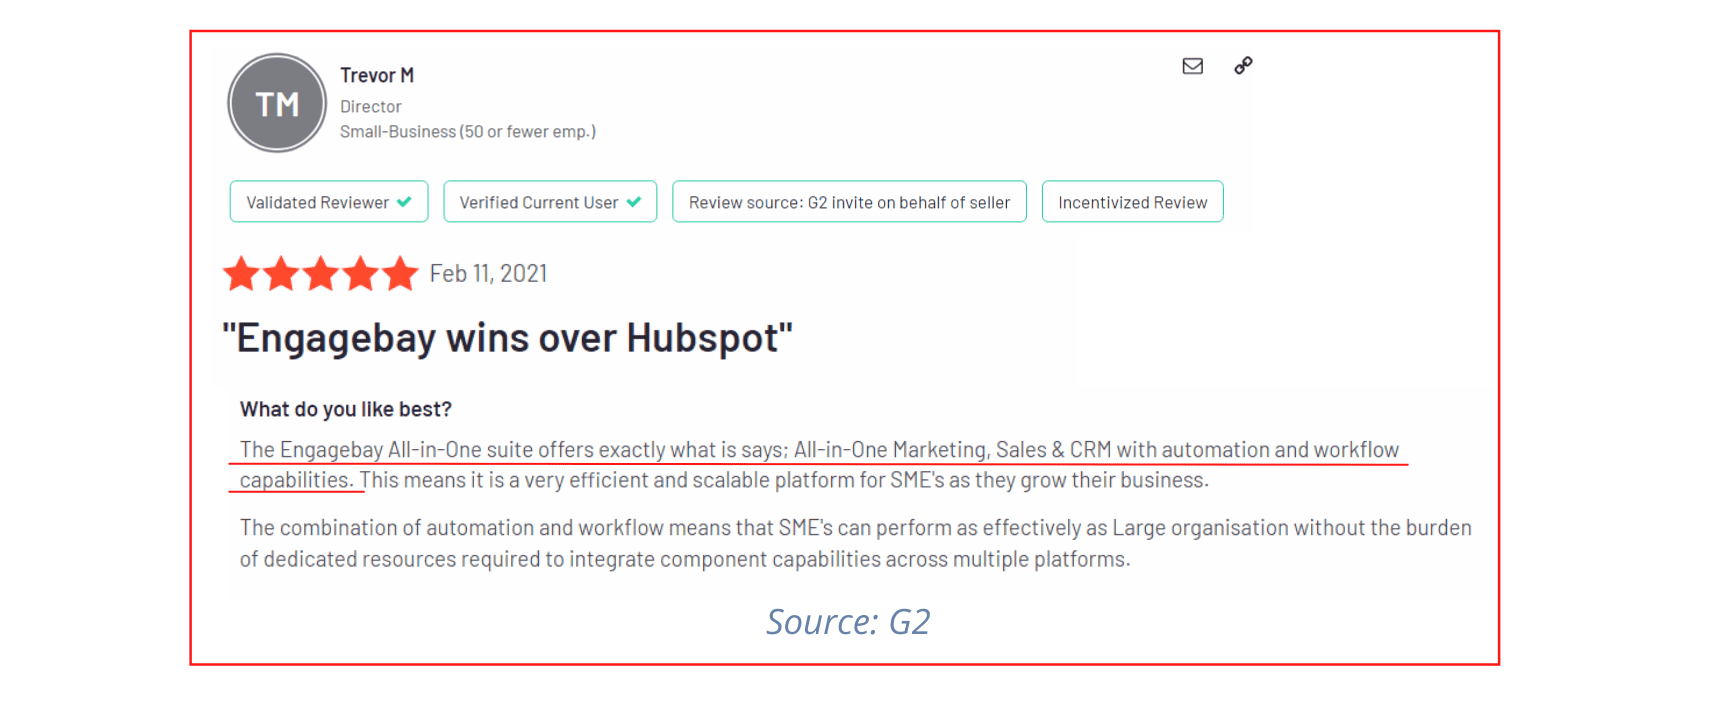Image resolution: width=1713 pixels, height=724 pixels.
Task: Click the Small-Business (50 or fewer emp.) text
Action: coord(468,132)
